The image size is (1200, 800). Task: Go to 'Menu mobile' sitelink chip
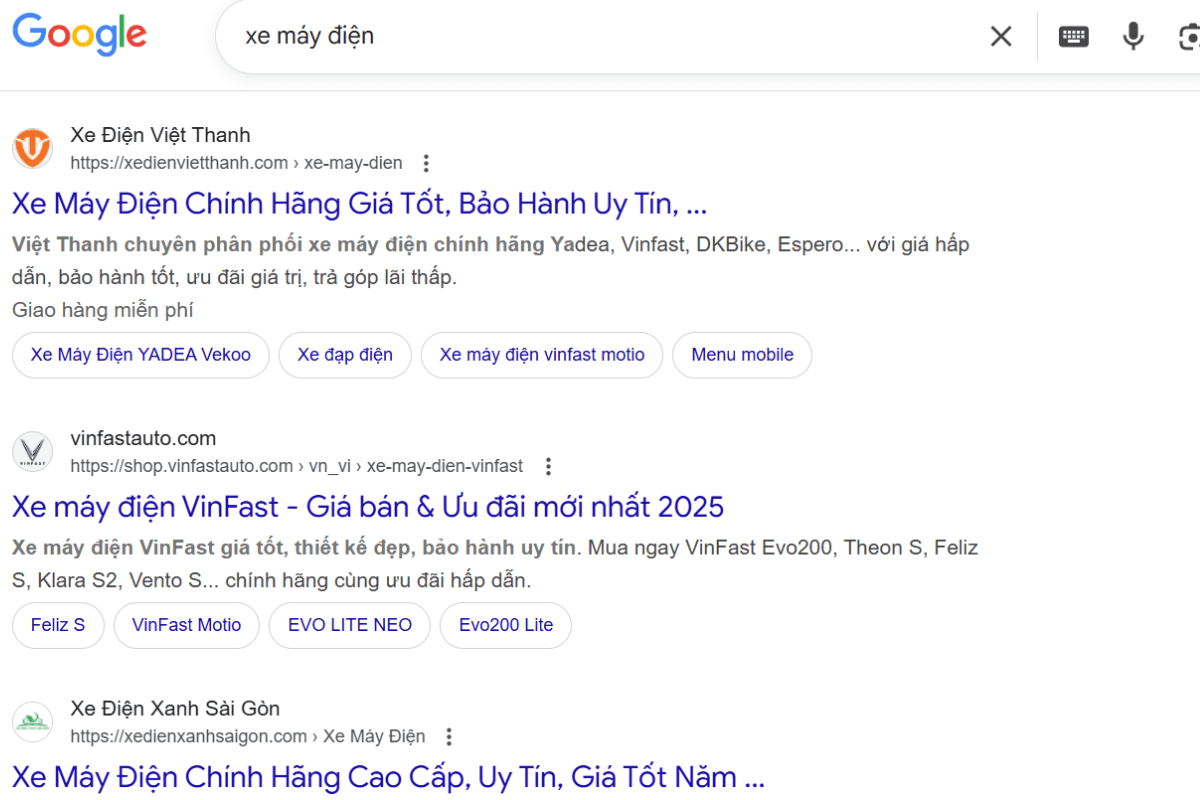pos(742,355)
